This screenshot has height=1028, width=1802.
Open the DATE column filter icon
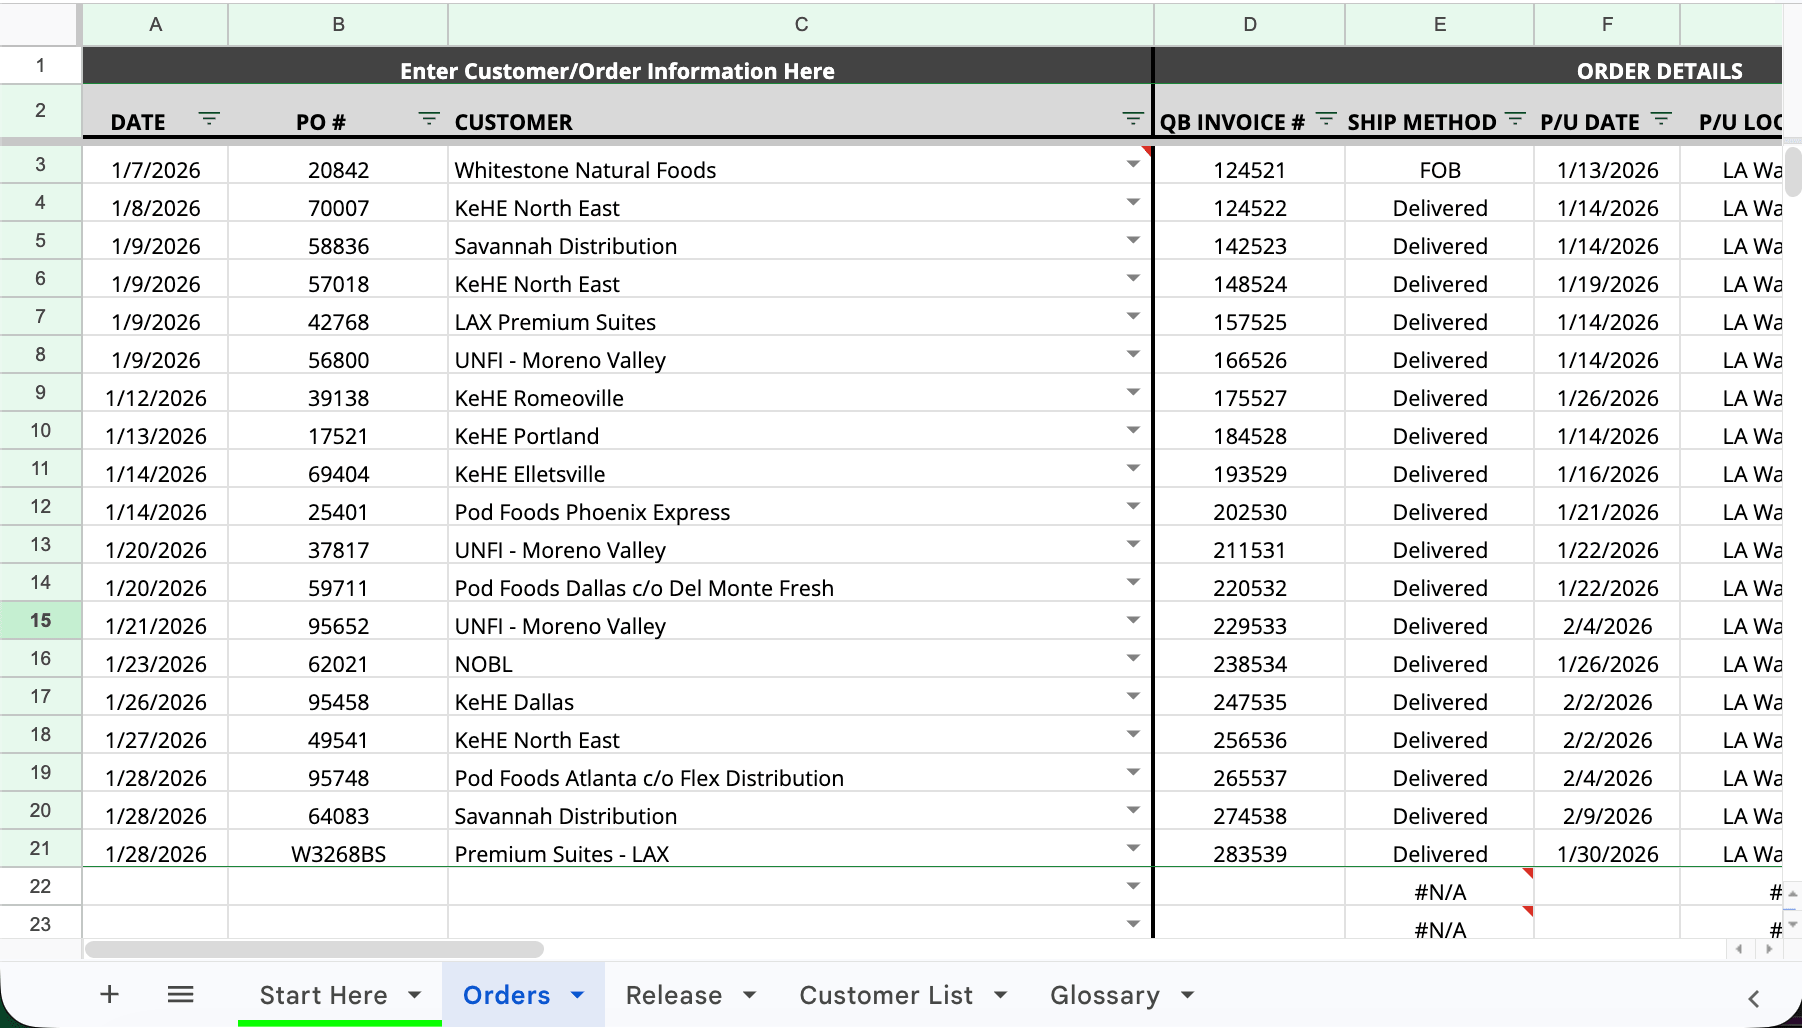point(209,119)
